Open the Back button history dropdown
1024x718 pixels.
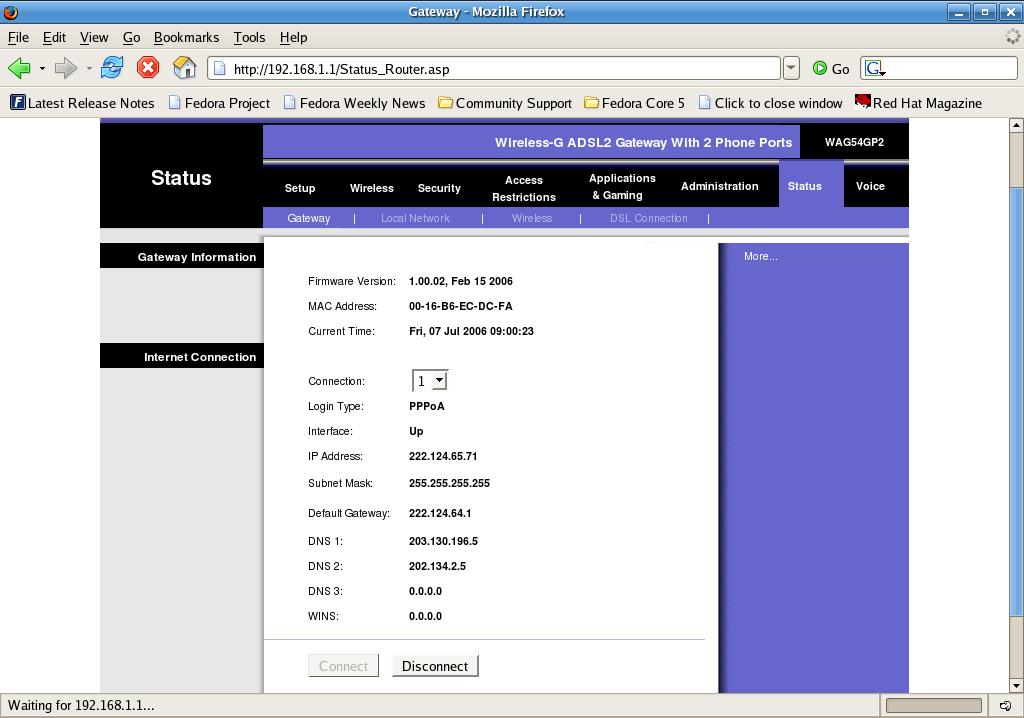42,68
